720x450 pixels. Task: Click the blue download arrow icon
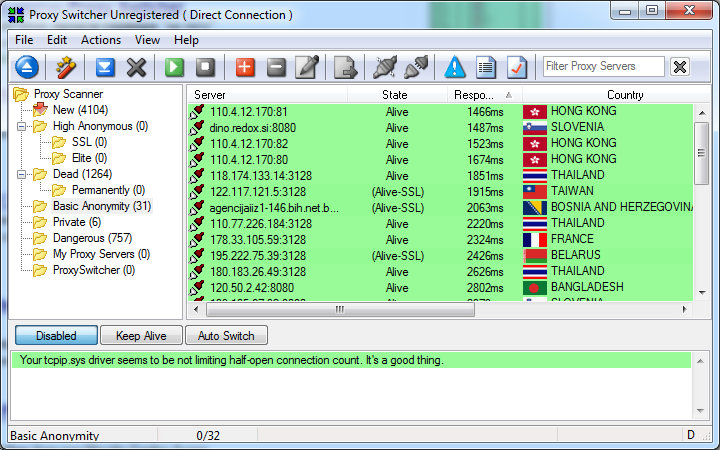pyautogui.click(x=105, y=67)
